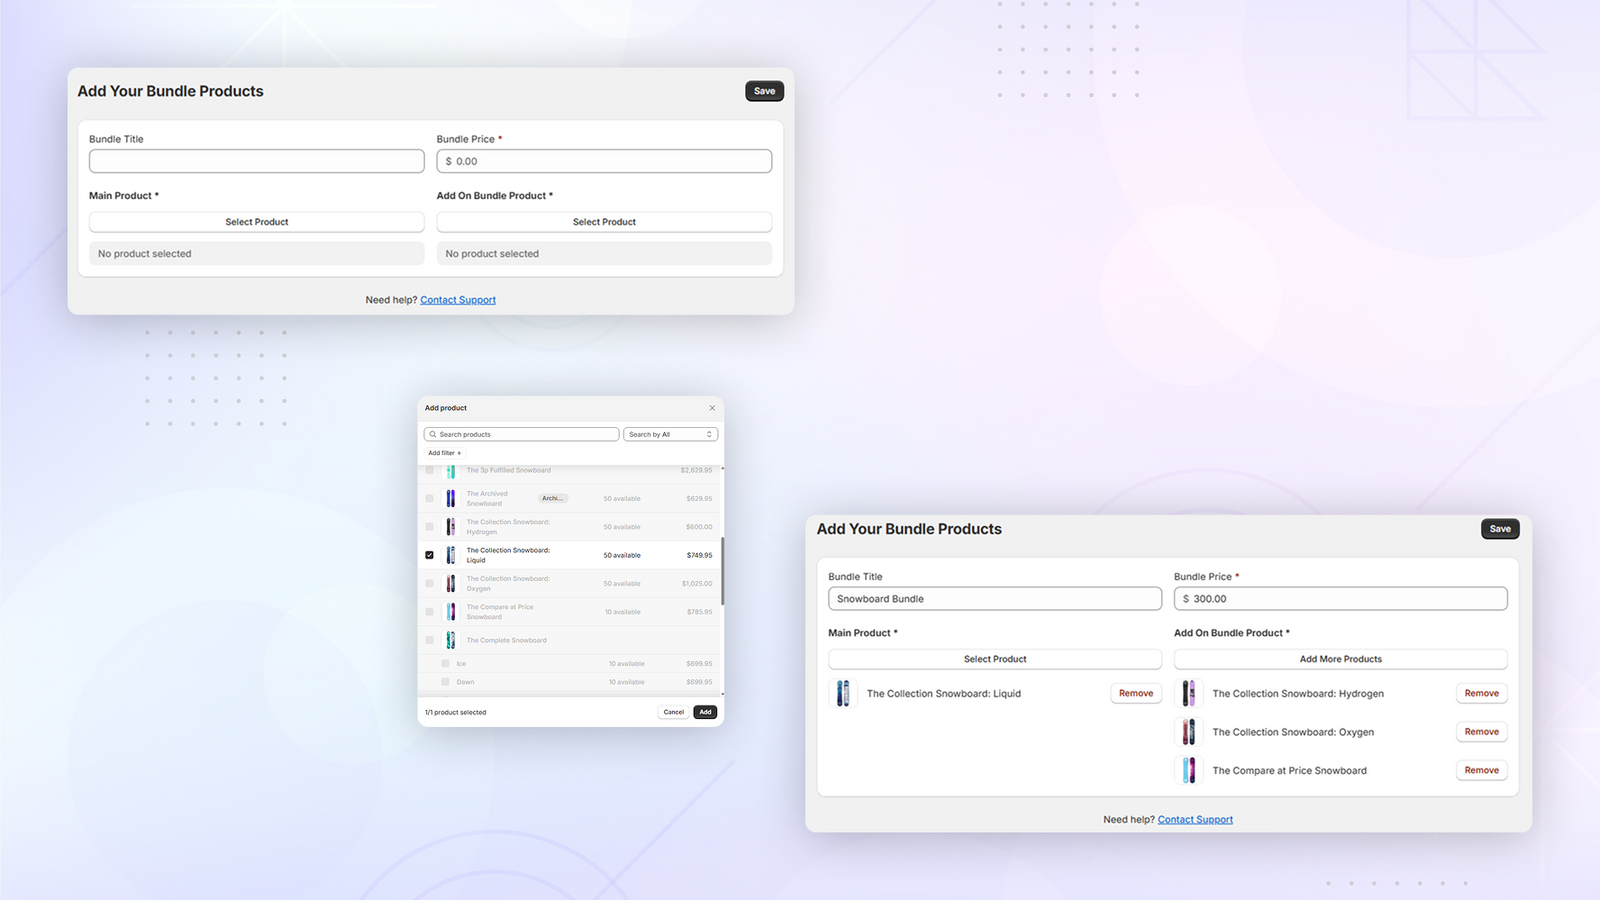Image resolution: width=1600 pixels, height=900 pixels.
Task: Check the Dawn variant checkbox
Action: 446,682
